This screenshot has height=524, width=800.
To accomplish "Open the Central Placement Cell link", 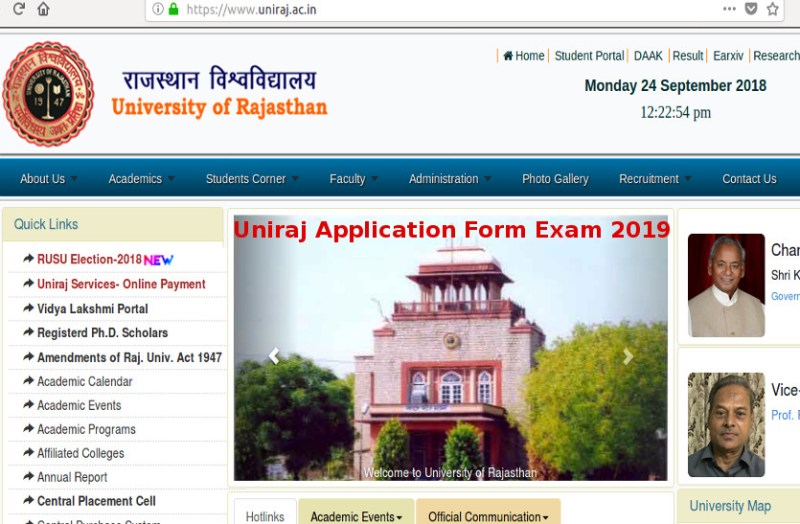I will click(x=96, y=501).
